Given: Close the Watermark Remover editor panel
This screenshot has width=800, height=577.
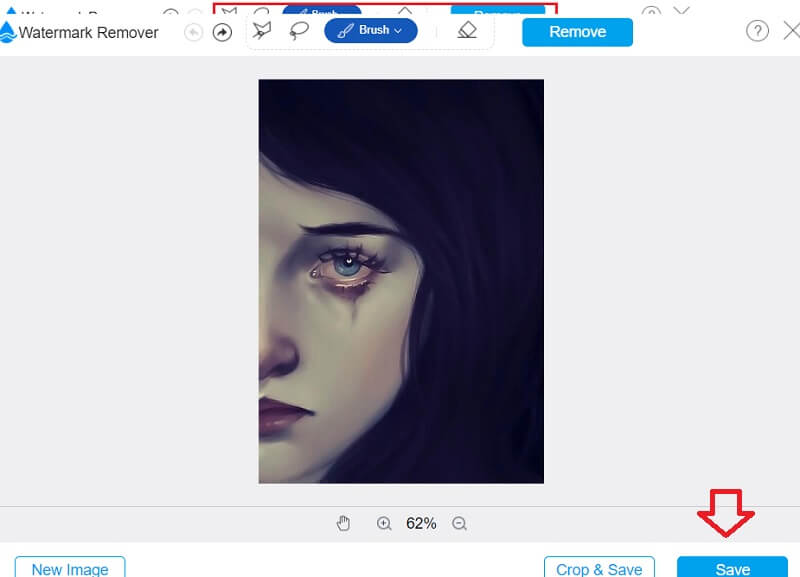Looking at the screenshot, I should pyautogui.click(x=790, y=31).
